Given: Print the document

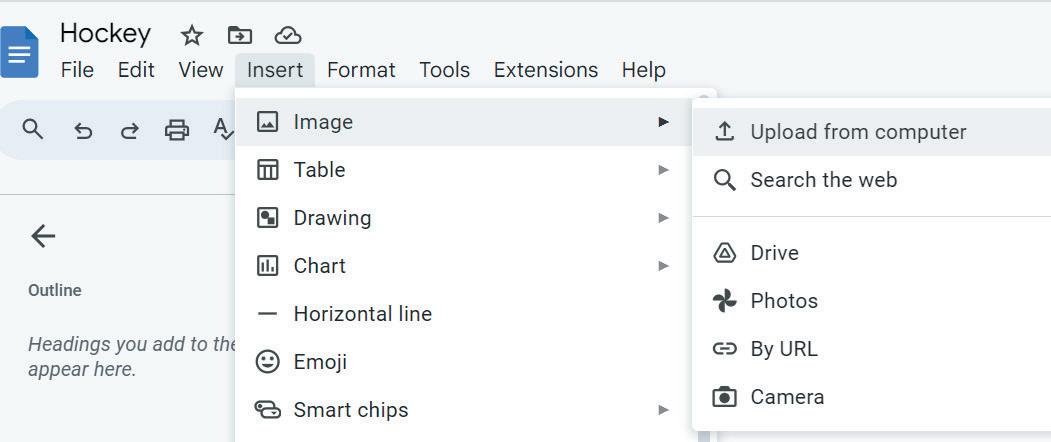Looking at the screenshot, I should tap(177, 130).
